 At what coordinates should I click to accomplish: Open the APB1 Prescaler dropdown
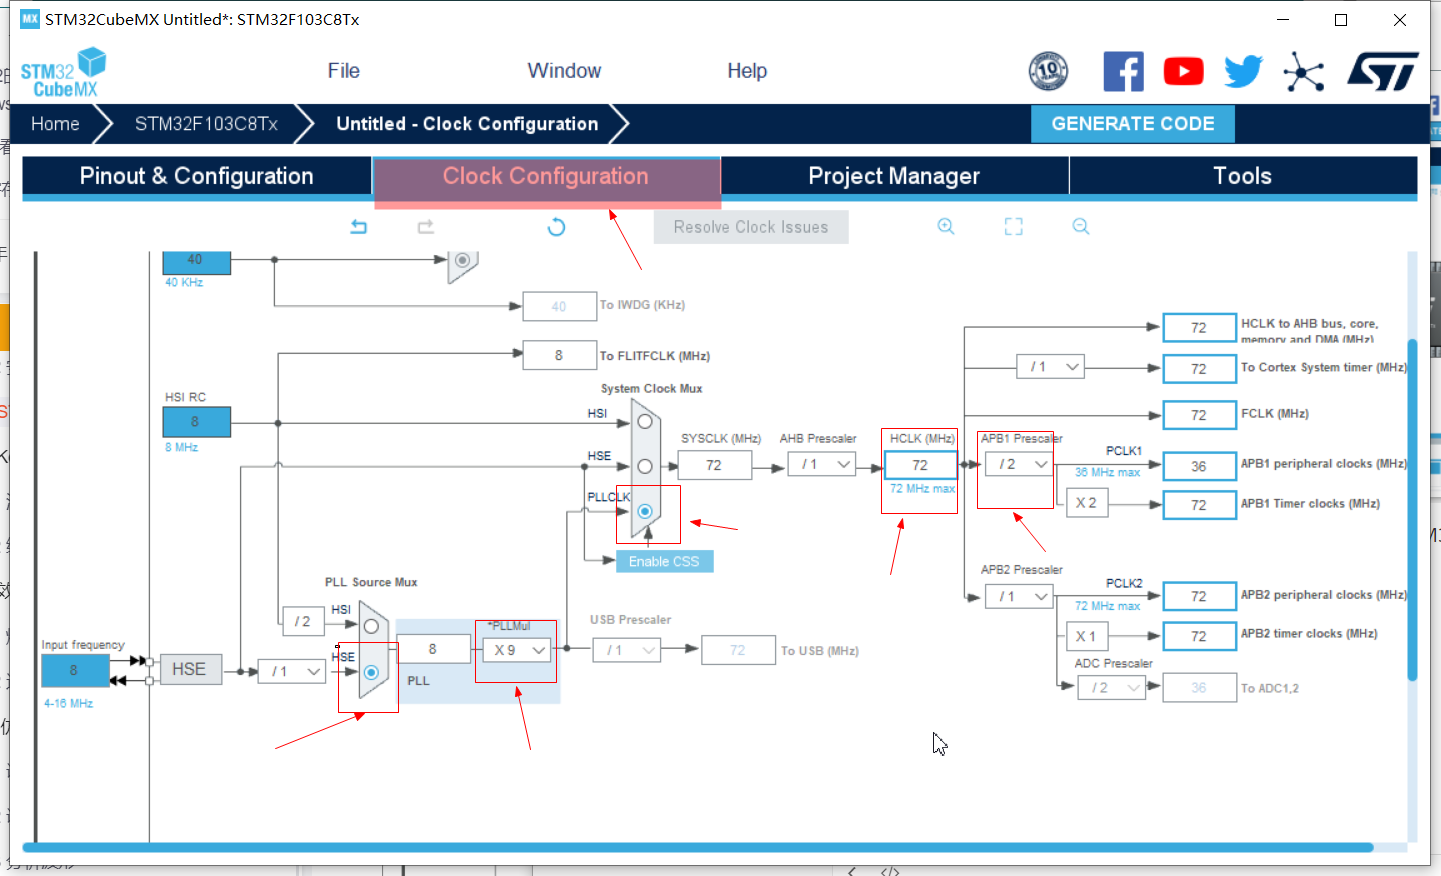pyautogui.click(x=1018, y=464)
